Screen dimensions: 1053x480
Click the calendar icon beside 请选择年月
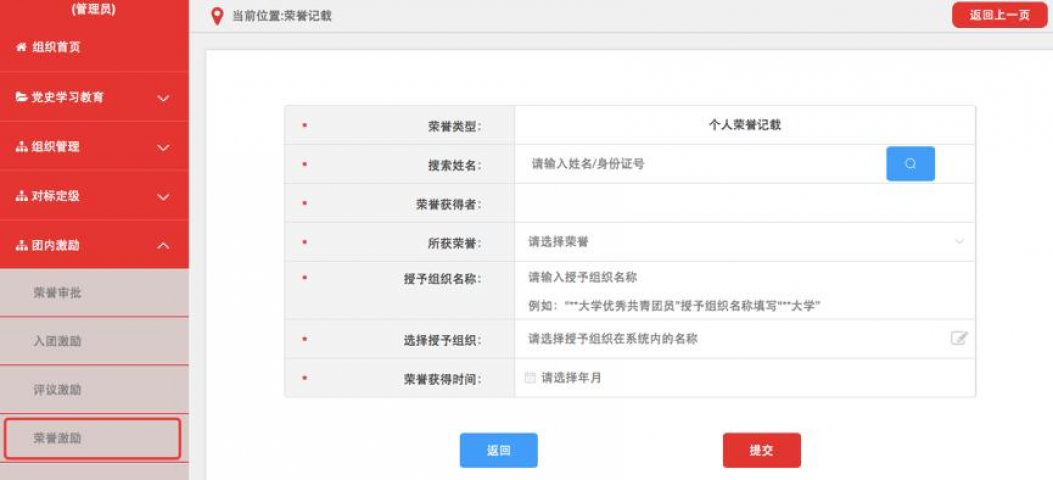click(x=530, y=378)
